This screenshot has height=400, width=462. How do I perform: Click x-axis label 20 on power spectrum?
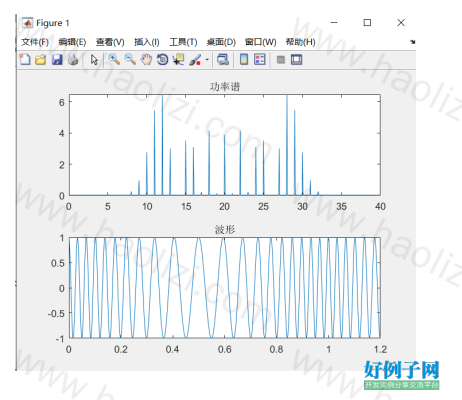224,207
